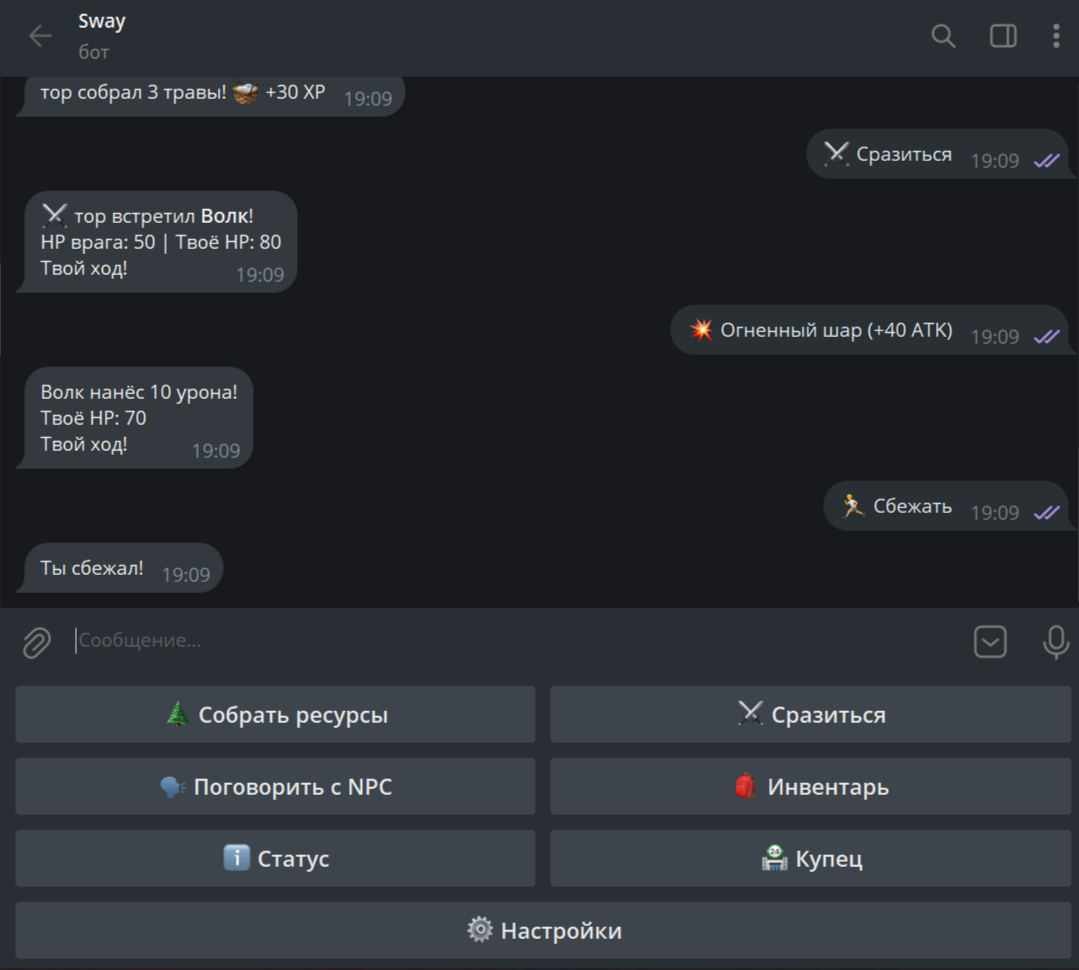Viewport: 1079px width, 970px height.
Task: Click the Ты сбежал! message bubble
Action: (122, 568)
